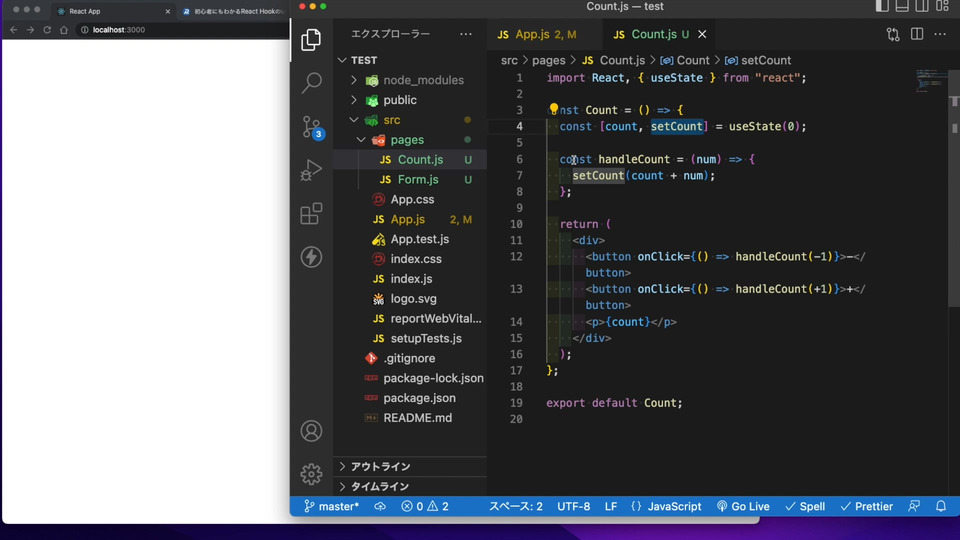Toggle the primary sidebar layout button
Screen dimensions: 960x540
tap(882, 7)
